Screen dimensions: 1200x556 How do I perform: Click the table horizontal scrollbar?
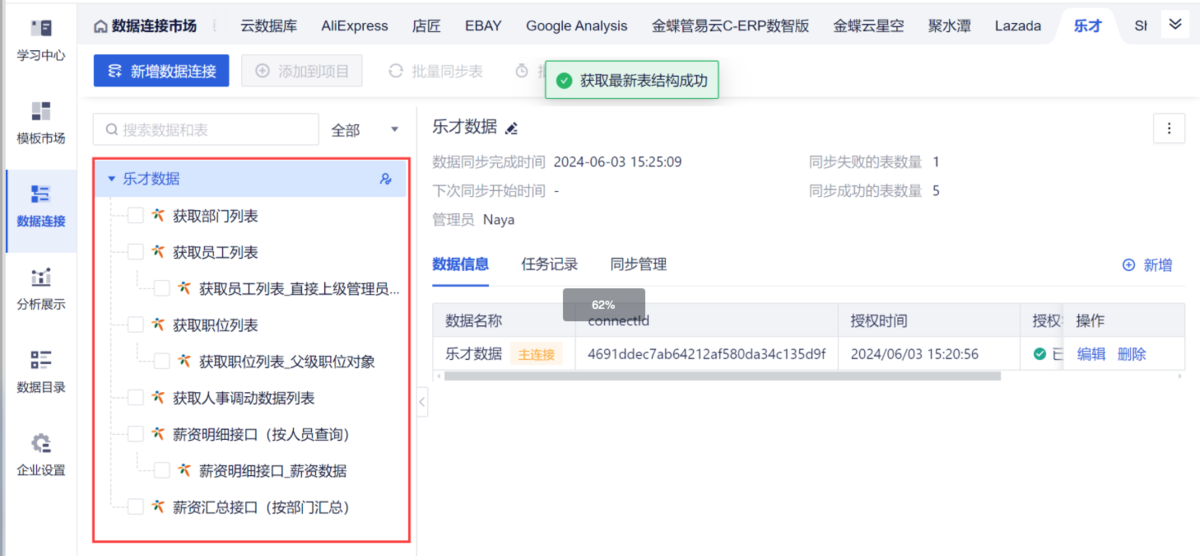pos(723,376)
